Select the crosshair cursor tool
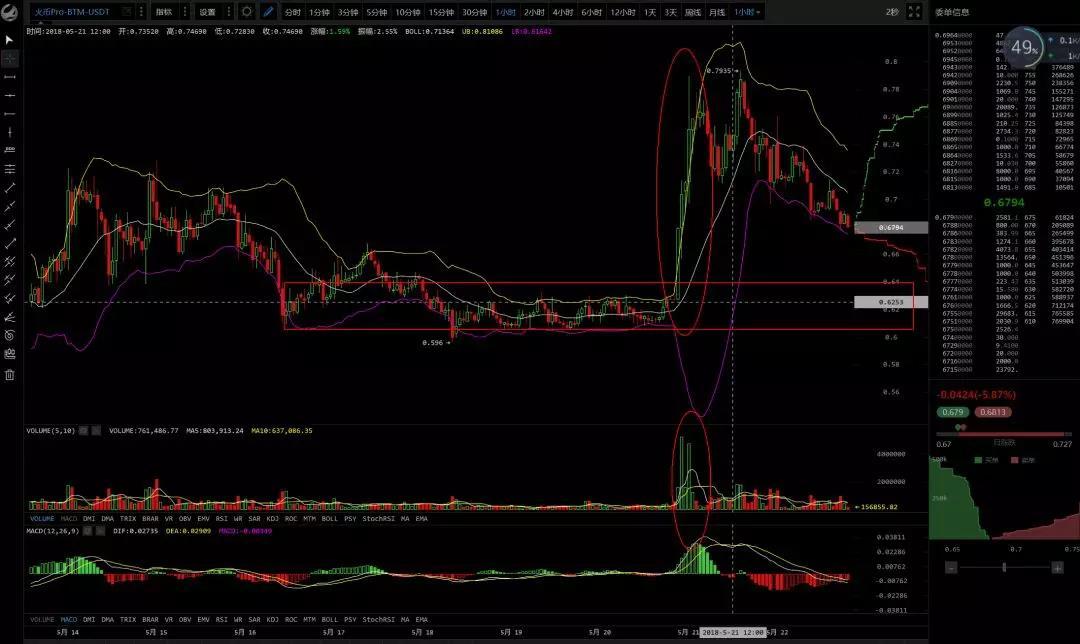1080x644 pixels. (9, 57)
